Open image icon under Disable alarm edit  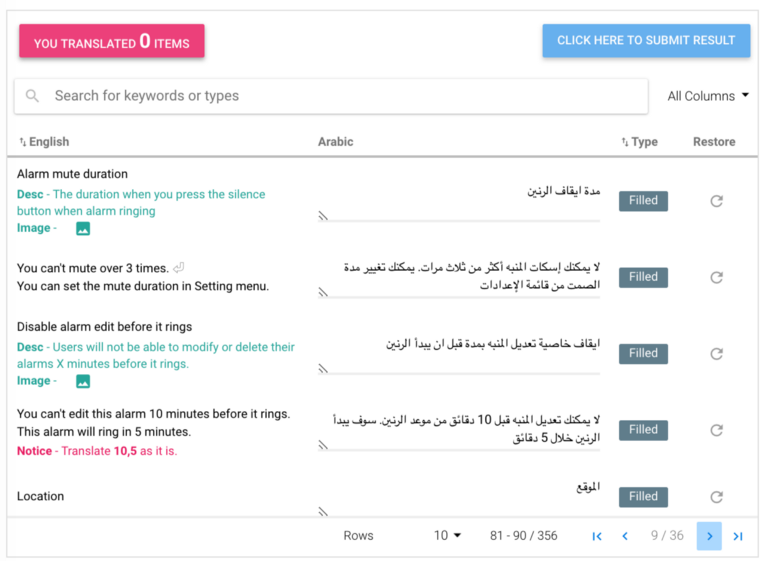(x=83, y=381)
